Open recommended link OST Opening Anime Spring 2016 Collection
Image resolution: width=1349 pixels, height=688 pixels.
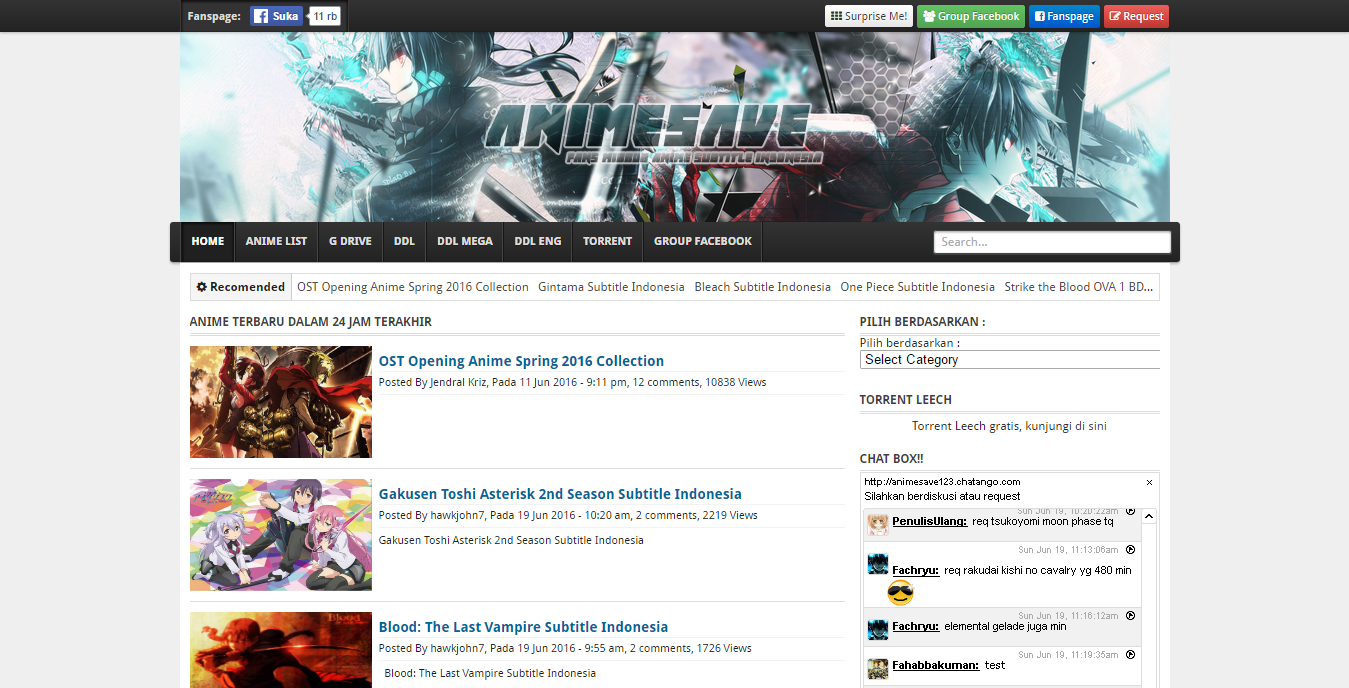(413, 287)
